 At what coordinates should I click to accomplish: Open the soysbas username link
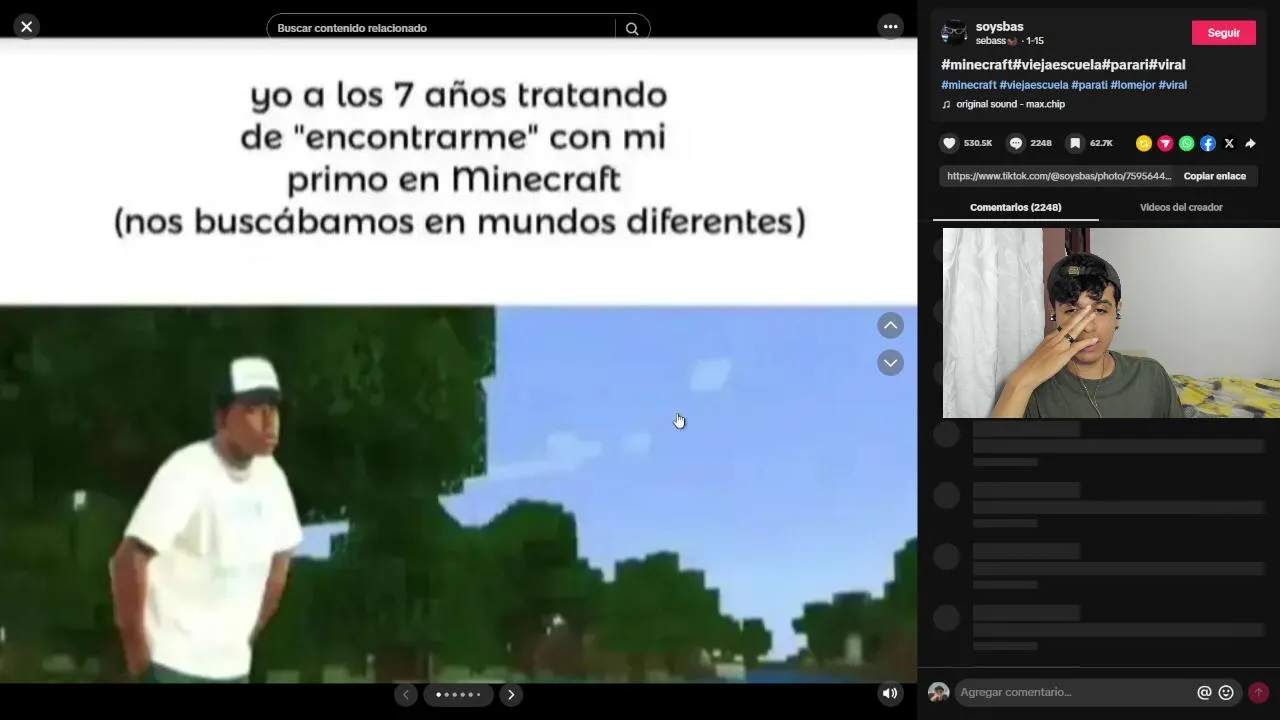click(x=999, y=26)
